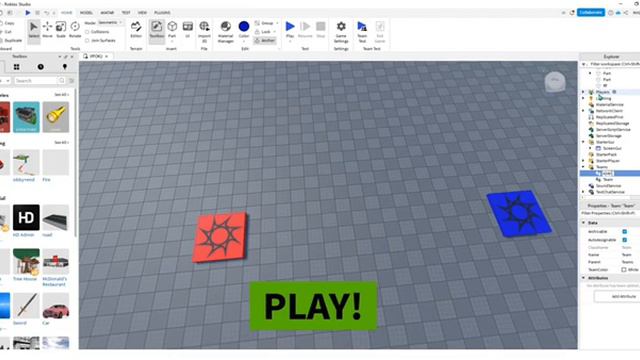
Task: Click the Toolbox search filter icon
Action: (71, 81)
